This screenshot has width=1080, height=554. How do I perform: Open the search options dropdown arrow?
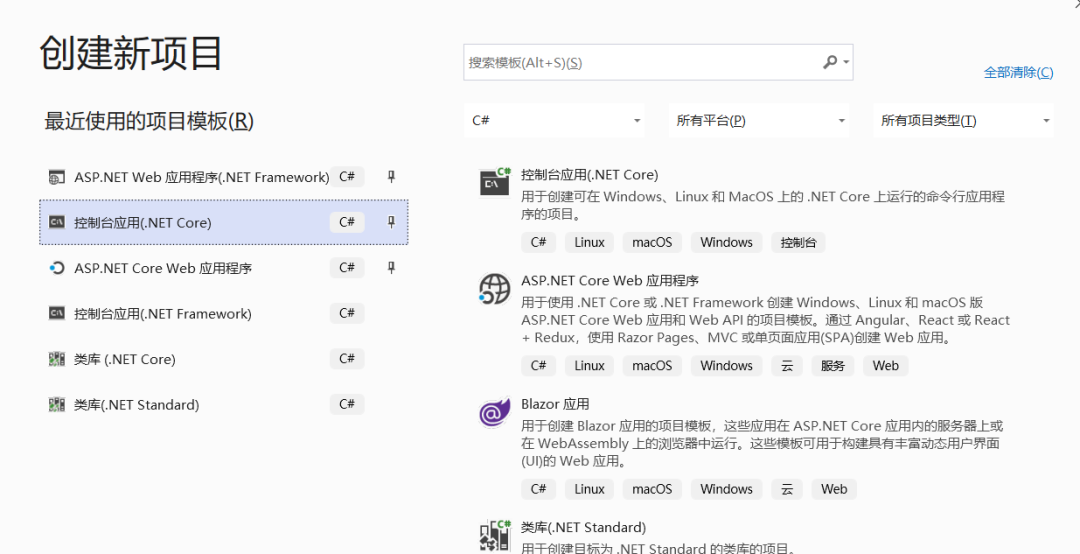click(x=846, y=63)
